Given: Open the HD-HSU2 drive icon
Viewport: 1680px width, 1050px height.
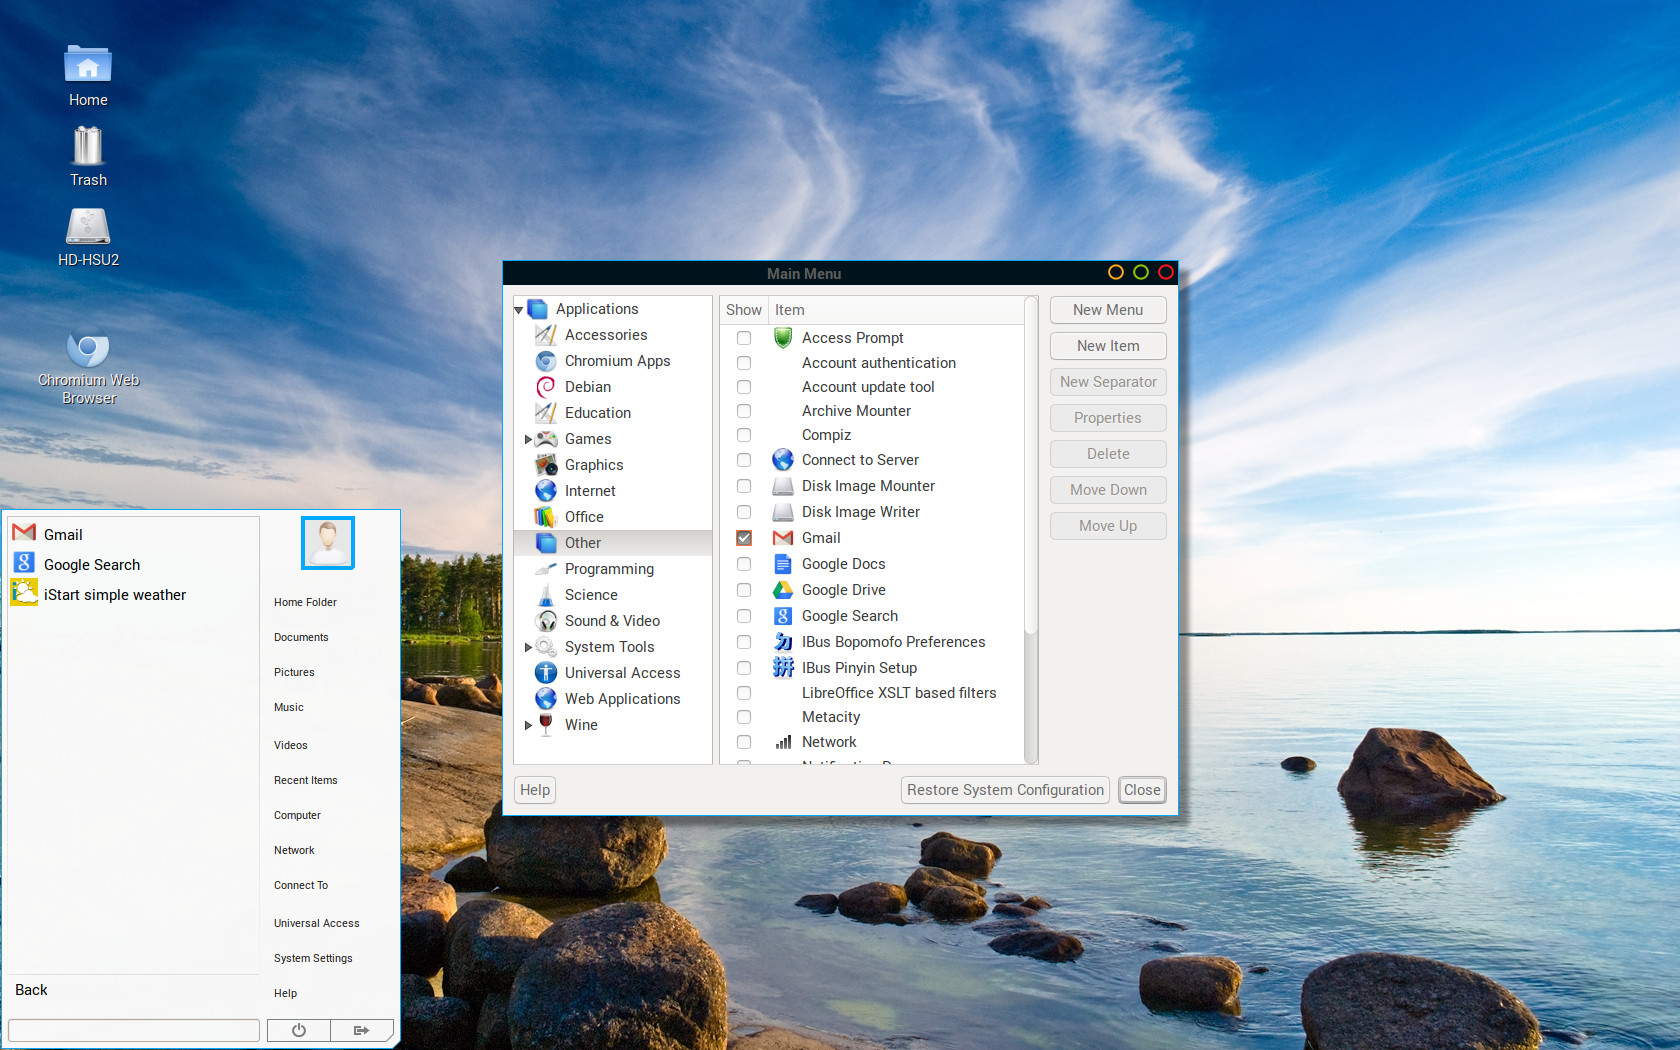Looking at the screenshot, I should point(88,227).
